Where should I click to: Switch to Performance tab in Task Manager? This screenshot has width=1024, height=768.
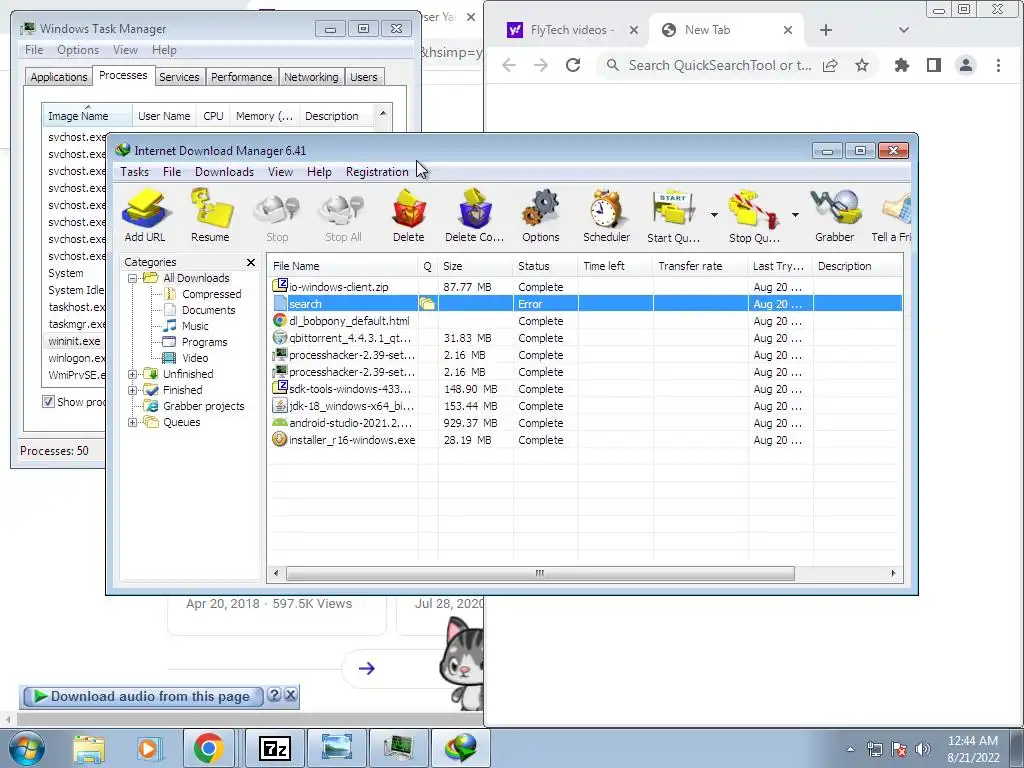click(242, 77)
